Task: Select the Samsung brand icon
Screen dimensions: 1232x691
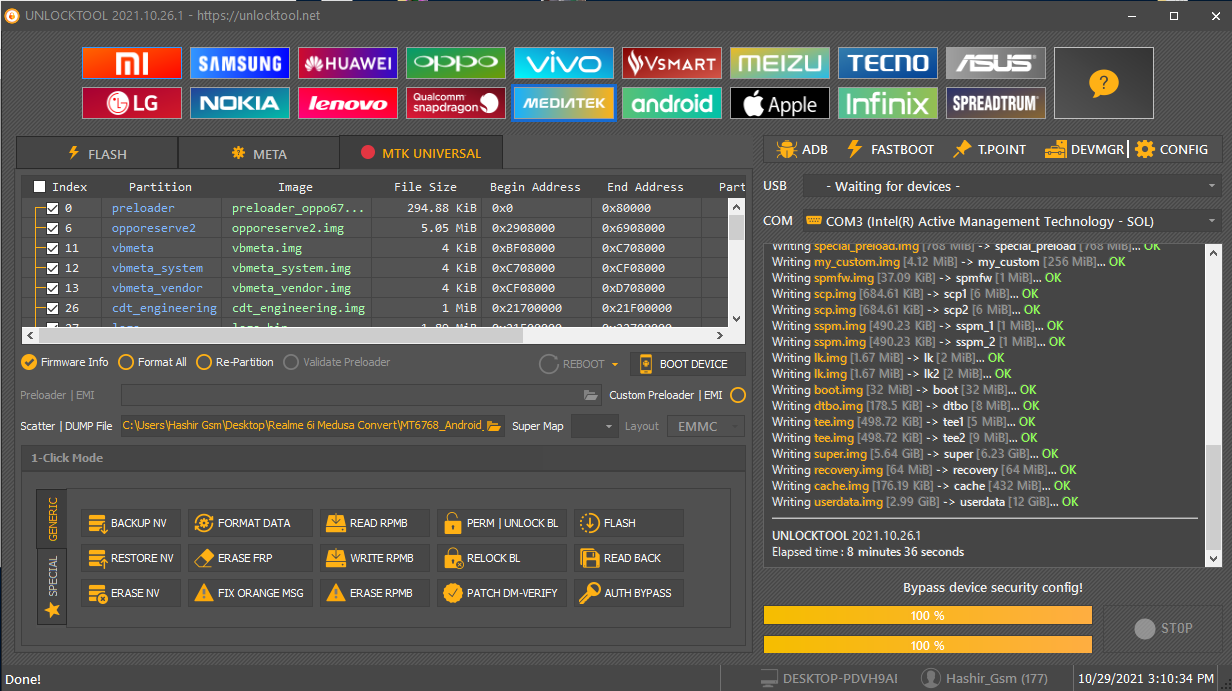Action: (x=240, y=63)
